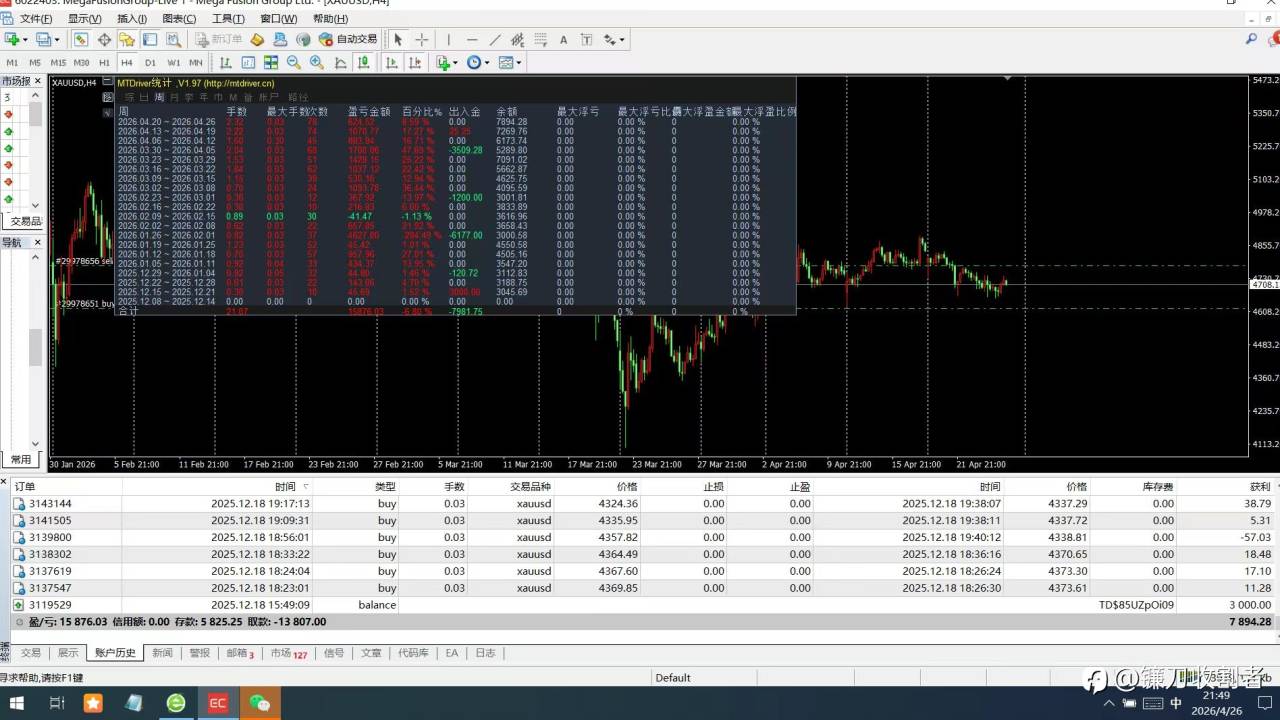Open MetaEditor yellow book icon
Image resolution: width=1280 pixels, height=720 pixels.
pos(257,39)
